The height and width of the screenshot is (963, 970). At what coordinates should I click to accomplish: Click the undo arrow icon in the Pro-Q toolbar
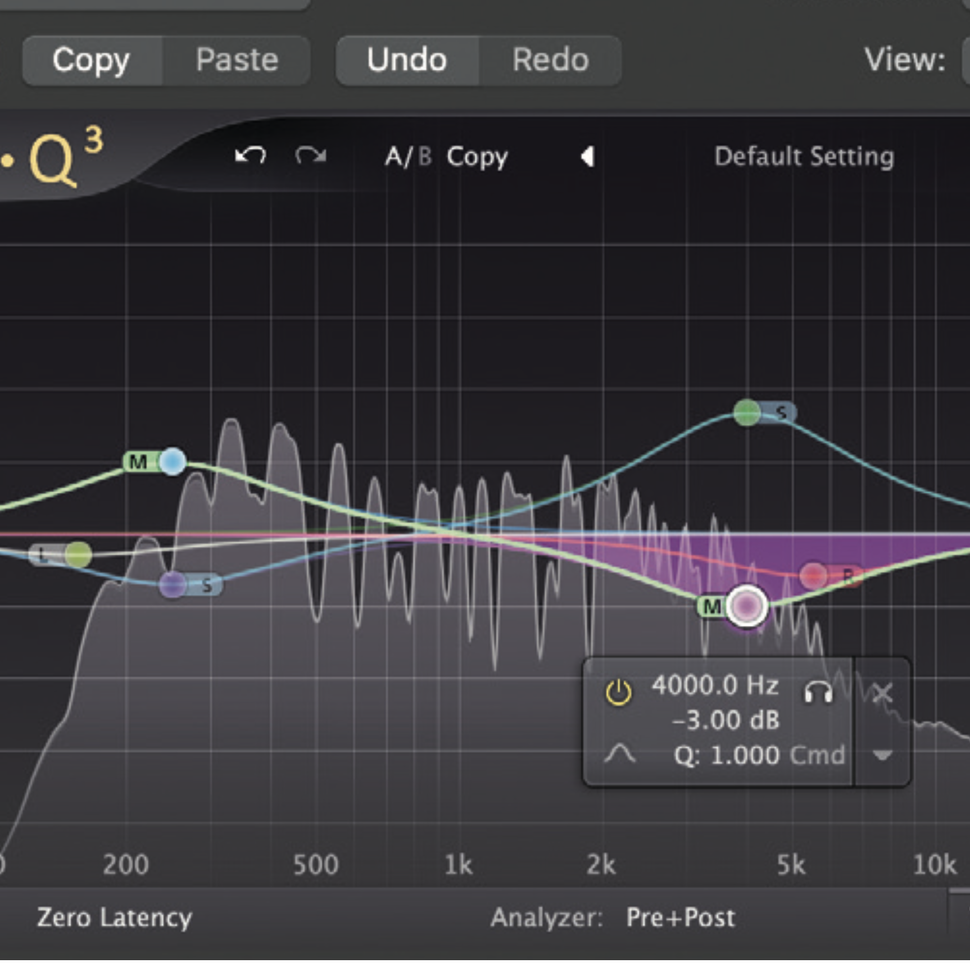pos(249,156)
